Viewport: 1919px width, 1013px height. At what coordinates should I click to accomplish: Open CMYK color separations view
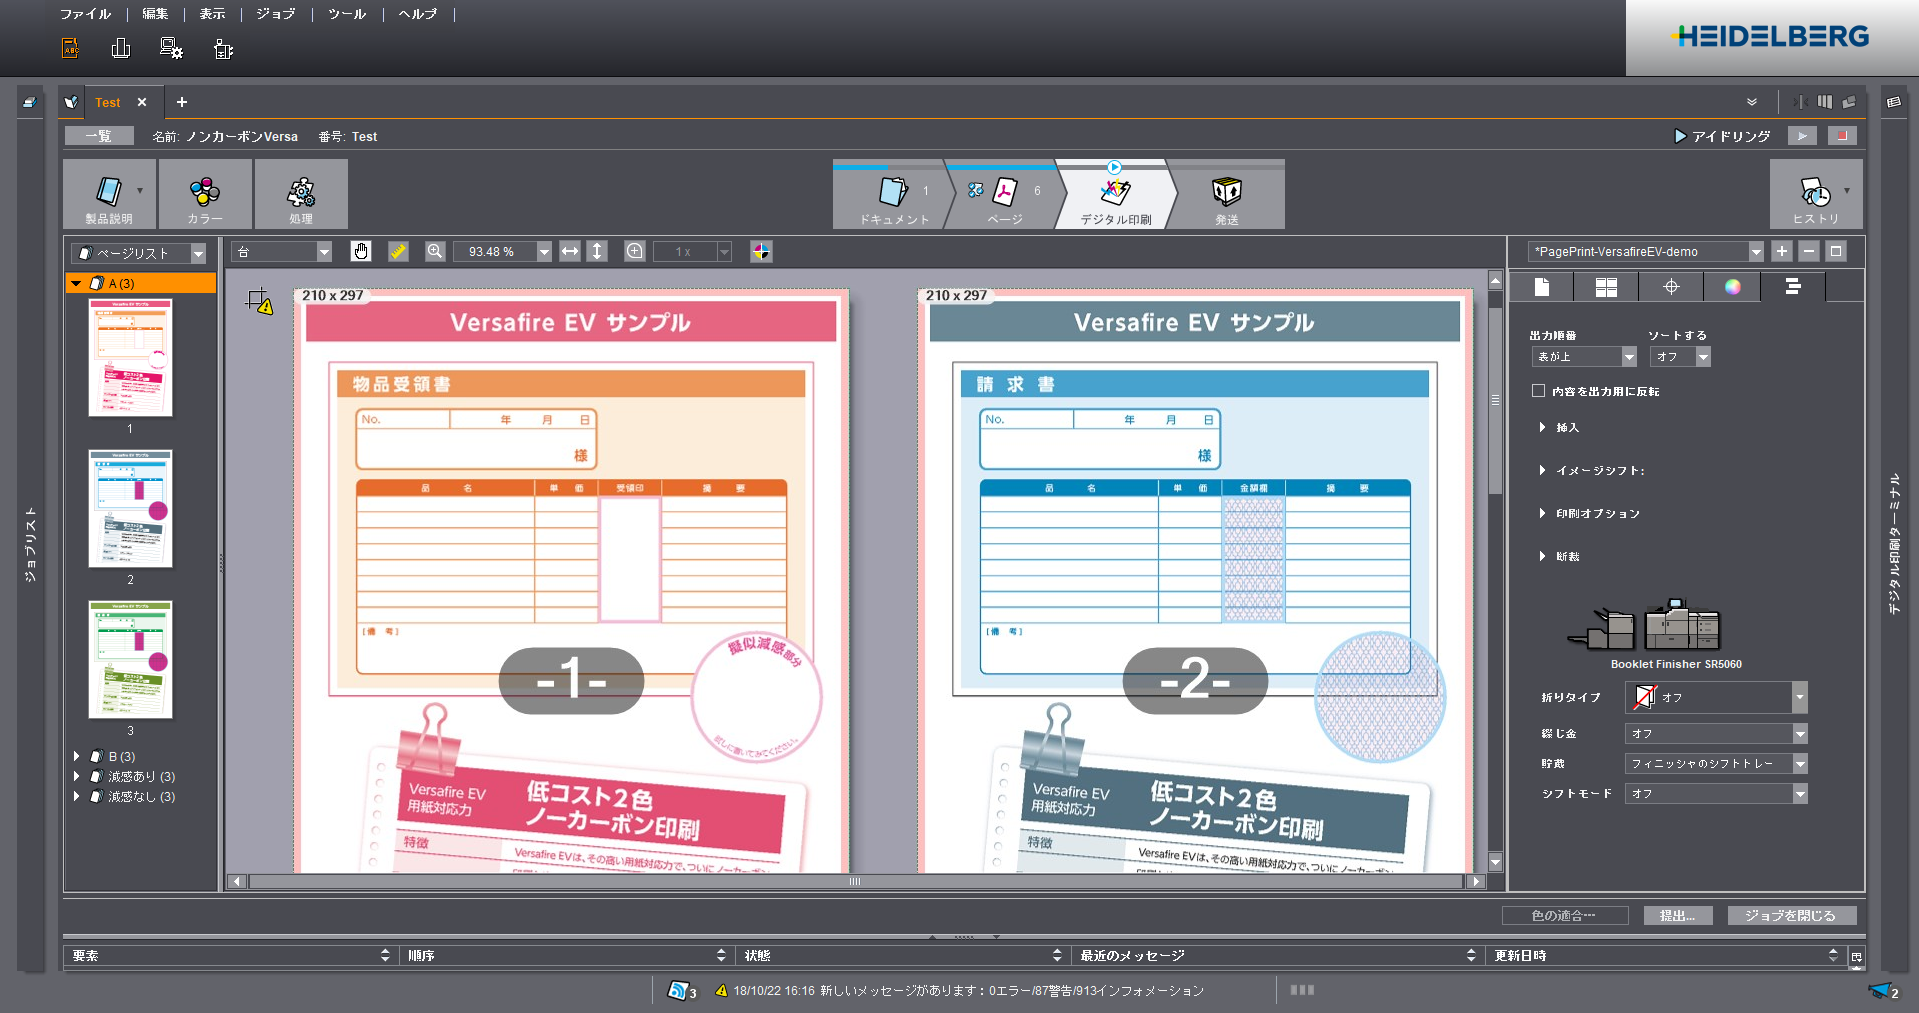761,252
